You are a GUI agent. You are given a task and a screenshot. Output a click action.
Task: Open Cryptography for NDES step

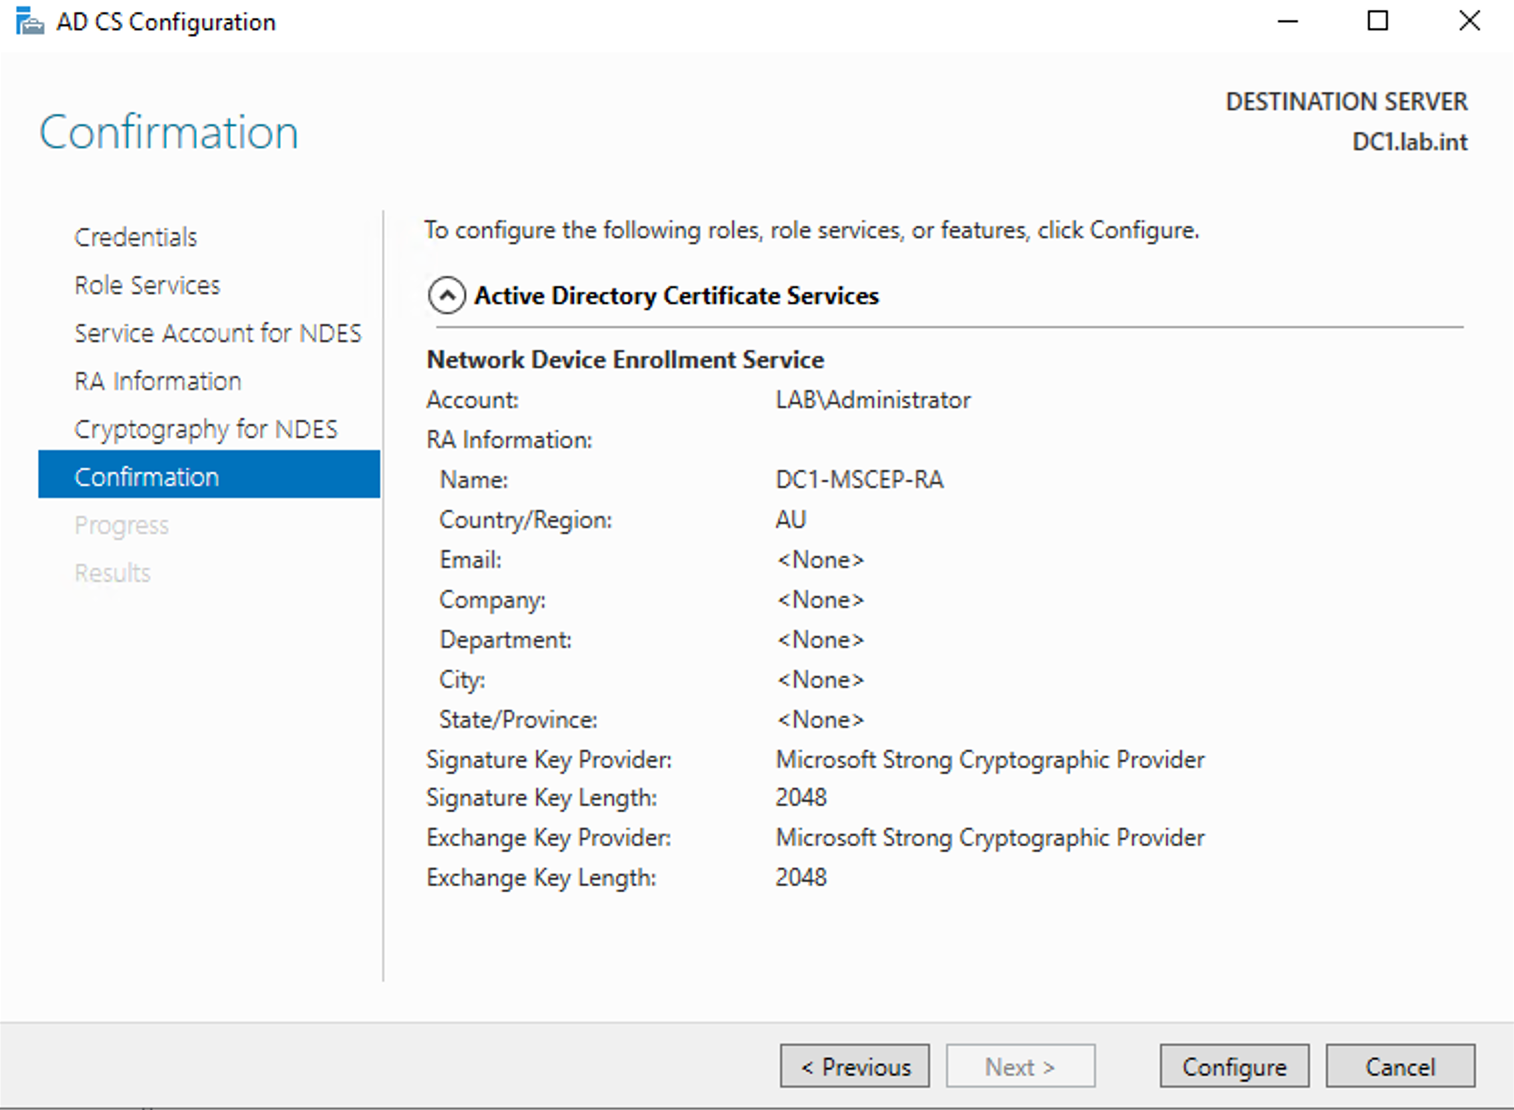(206, 429)
